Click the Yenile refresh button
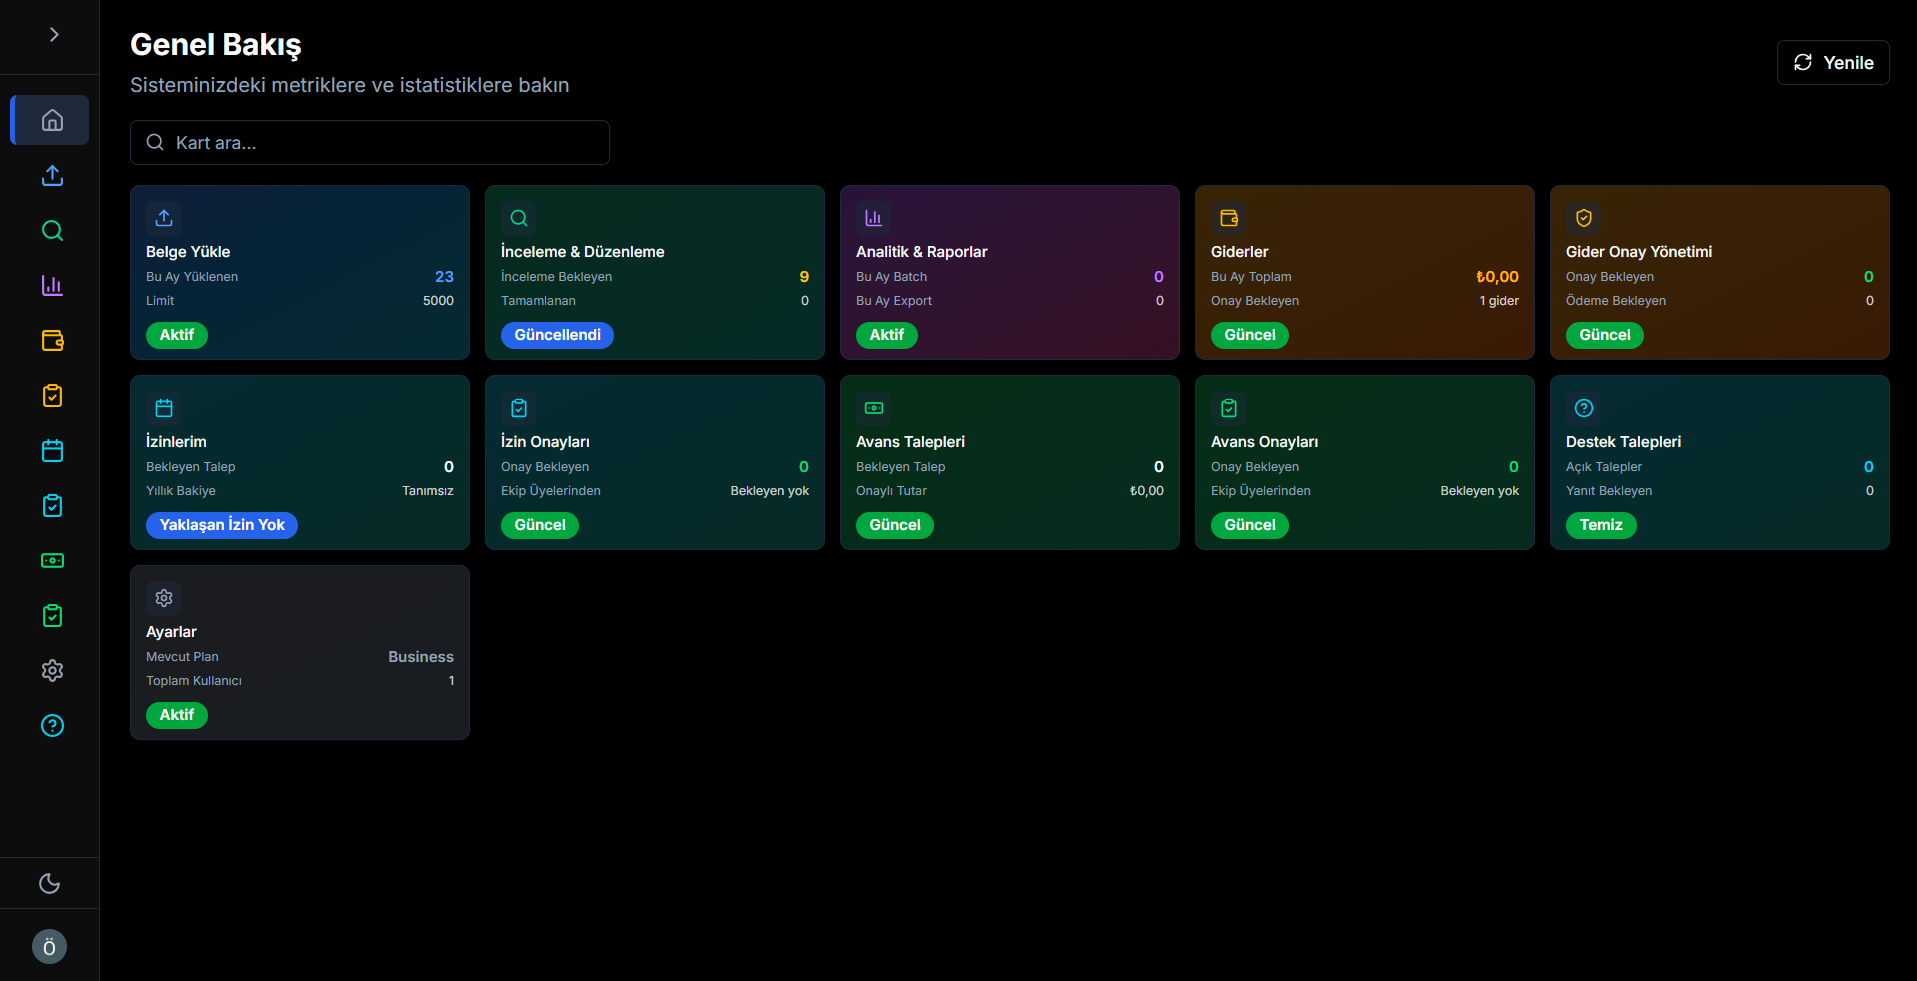 tap(1833, 62)
